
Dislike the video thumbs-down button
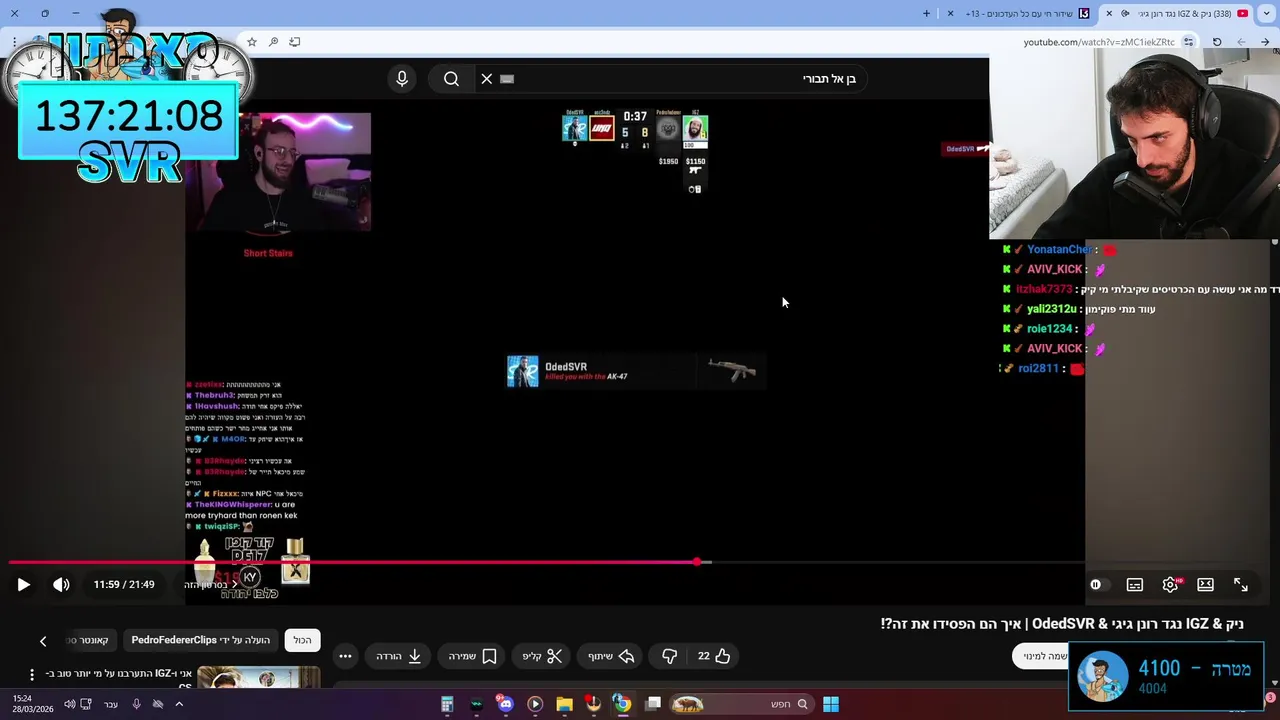(x=670, y=656)
